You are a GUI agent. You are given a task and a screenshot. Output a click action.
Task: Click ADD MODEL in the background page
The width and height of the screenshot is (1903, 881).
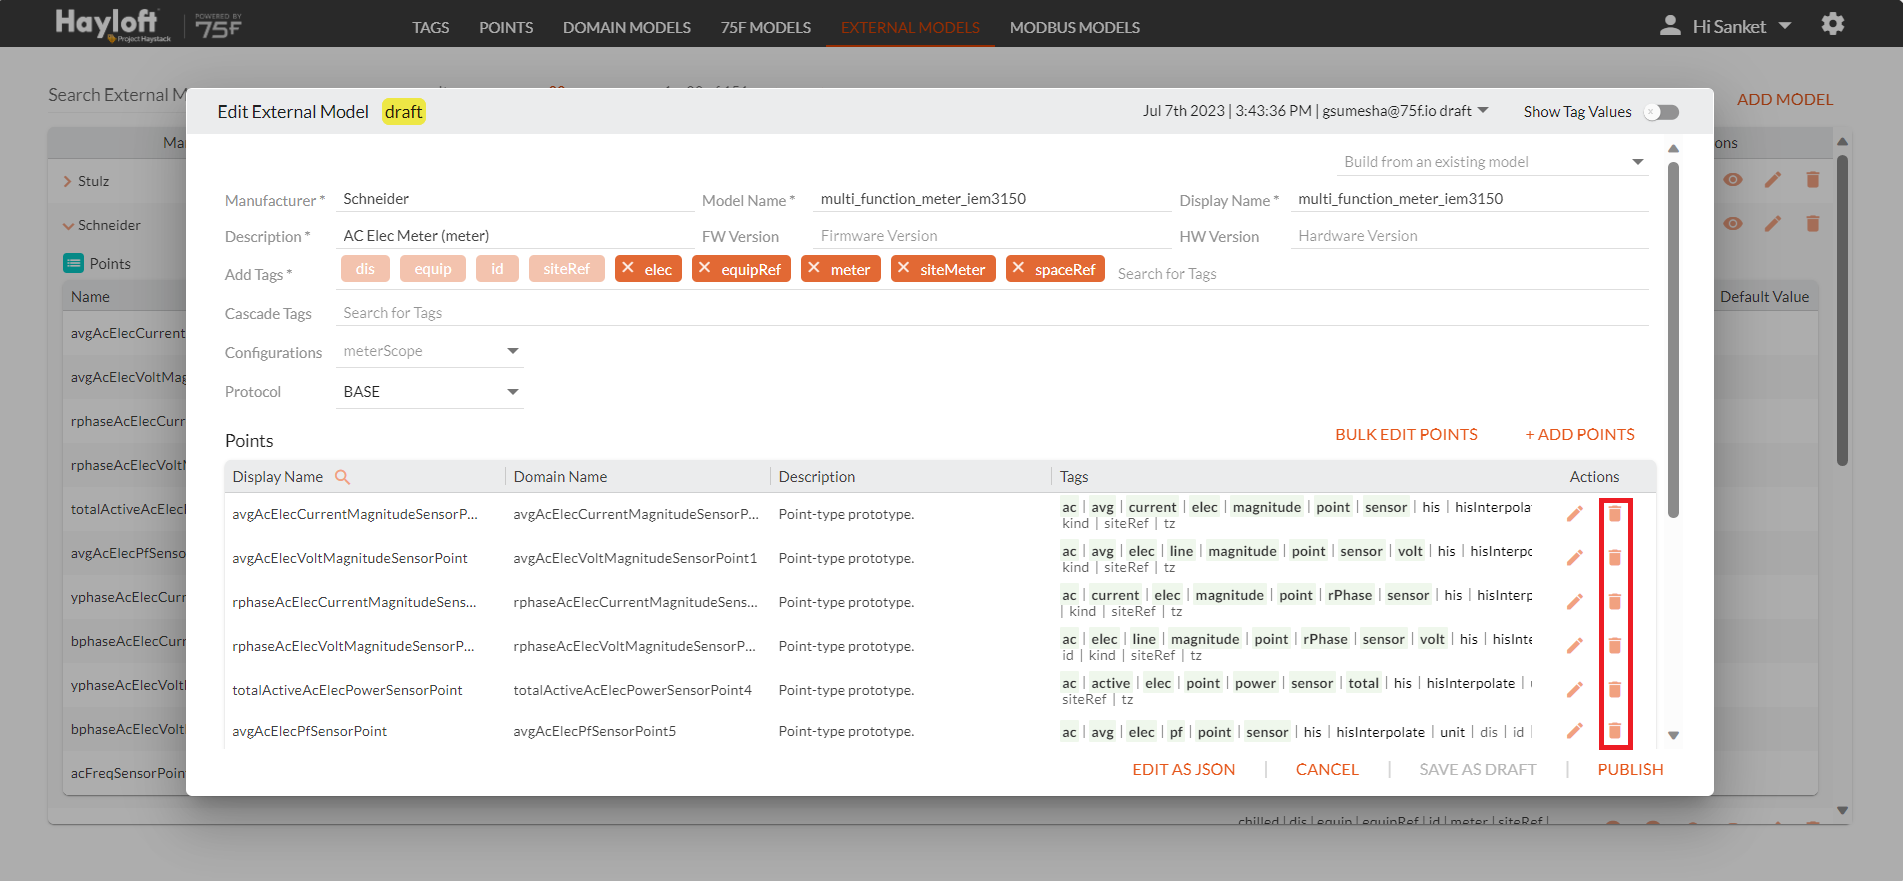(1785, 99)
